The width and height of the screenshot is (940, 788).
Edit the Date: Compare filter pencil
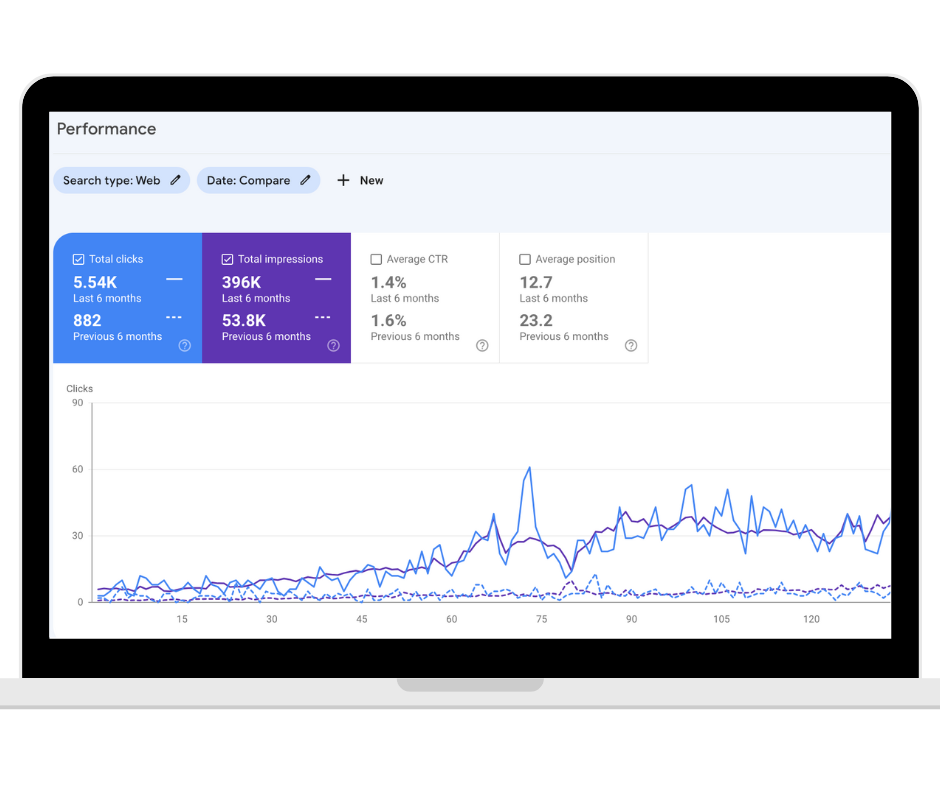pyautogui.click(x=305, y=180)
